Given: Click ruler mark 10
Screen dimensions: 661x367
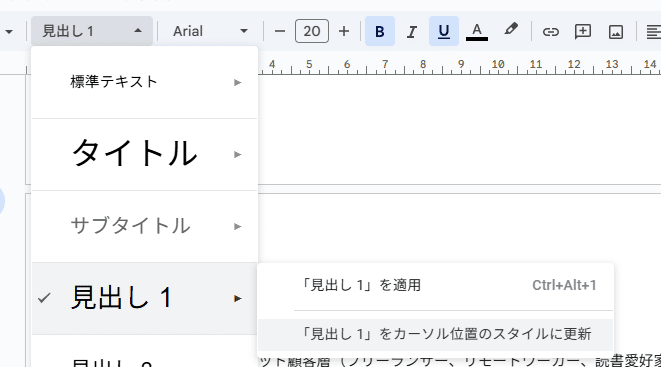Looking at the screenshot, I should tap(498, 64).
